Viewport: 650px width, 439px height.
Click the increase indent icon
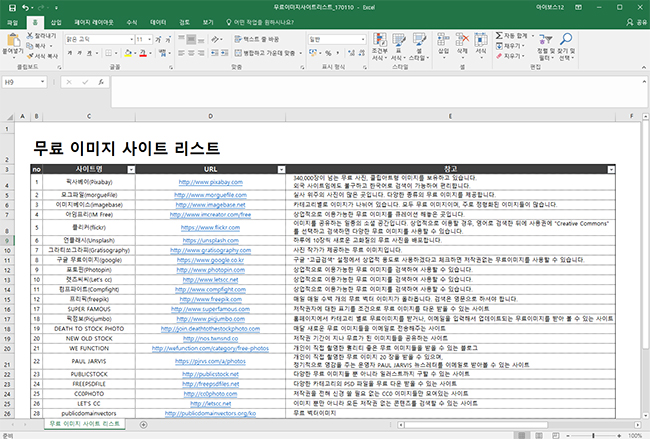pos(225,53)
